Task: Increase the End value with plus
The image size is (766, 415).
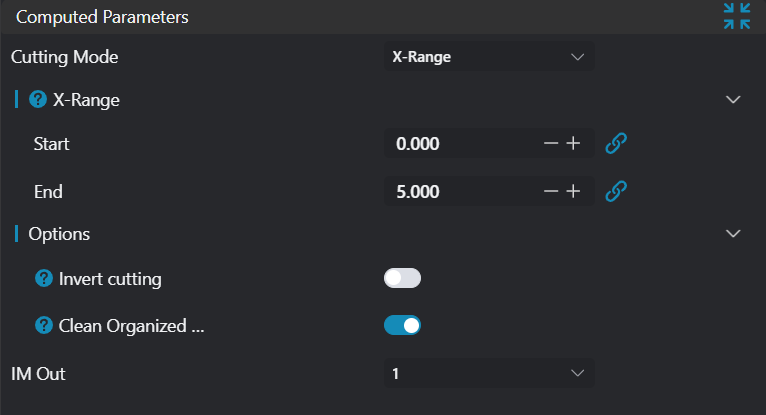Action: tap(573, 190)
